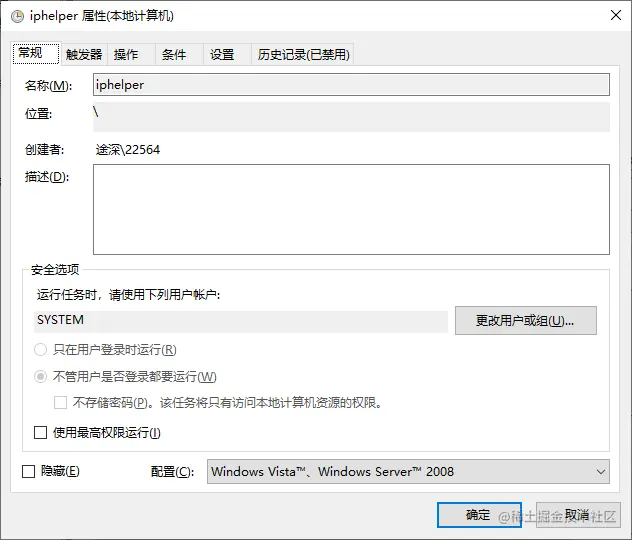Switch to the 条件 tab
The height and width of the screenshot is (540, 632).
179,54
